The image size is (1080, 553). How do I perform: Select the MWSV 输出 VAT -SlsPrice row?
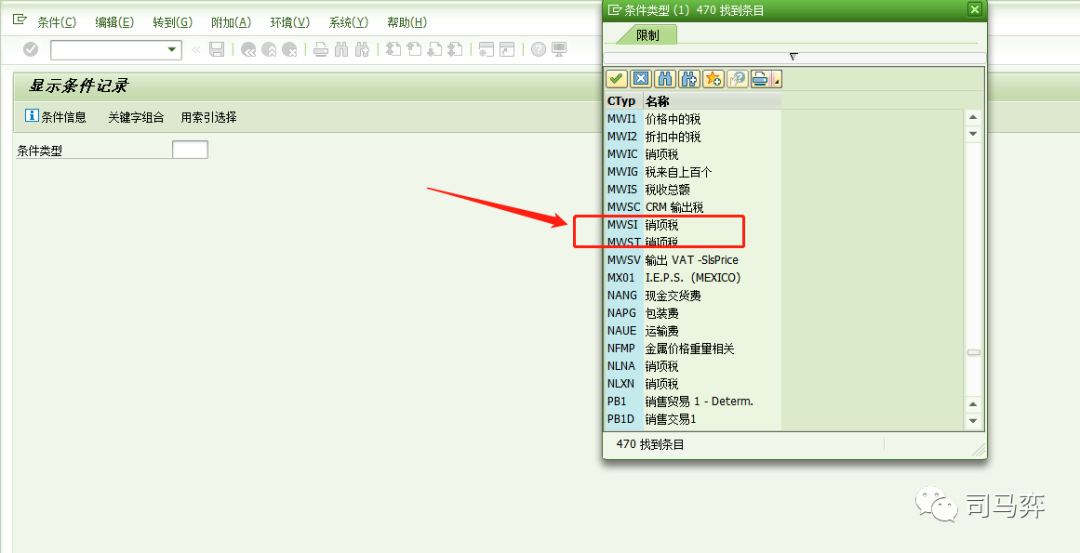[x=693, y=260]
